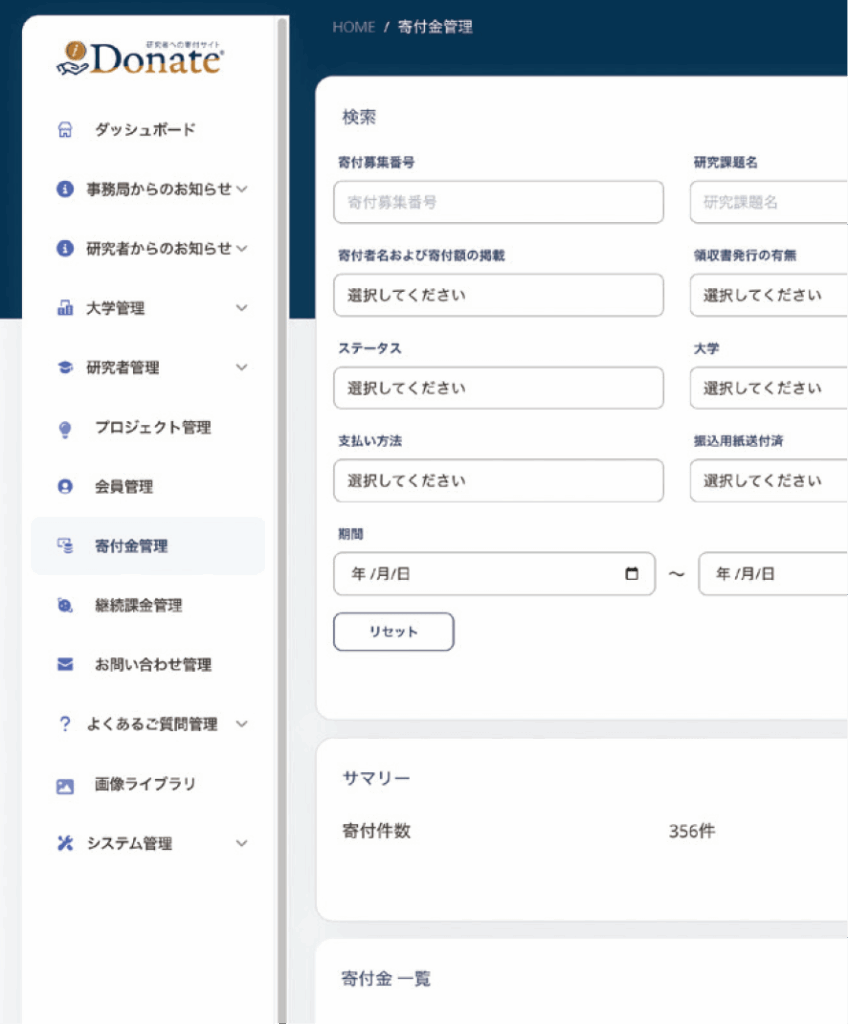Screen dimensions: 848x1024
Task: Click the icon beside 継続課金管理
Action: coord(65,606)
